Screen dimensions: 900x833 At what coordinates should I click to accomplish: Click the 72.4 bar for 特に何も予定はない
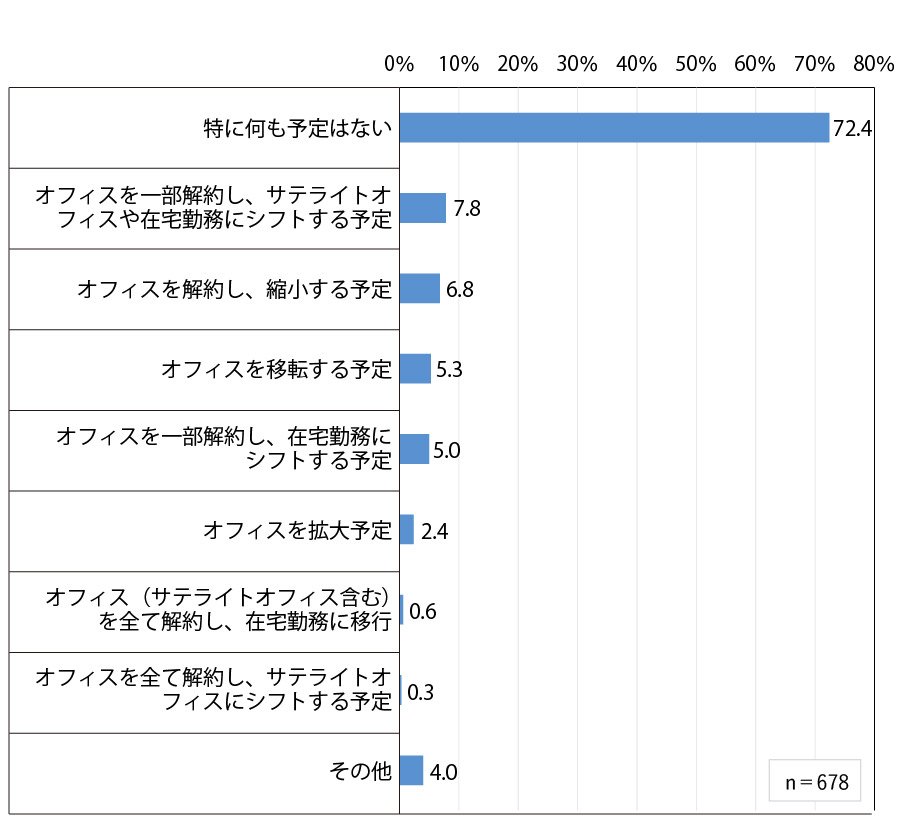point(614,127)
